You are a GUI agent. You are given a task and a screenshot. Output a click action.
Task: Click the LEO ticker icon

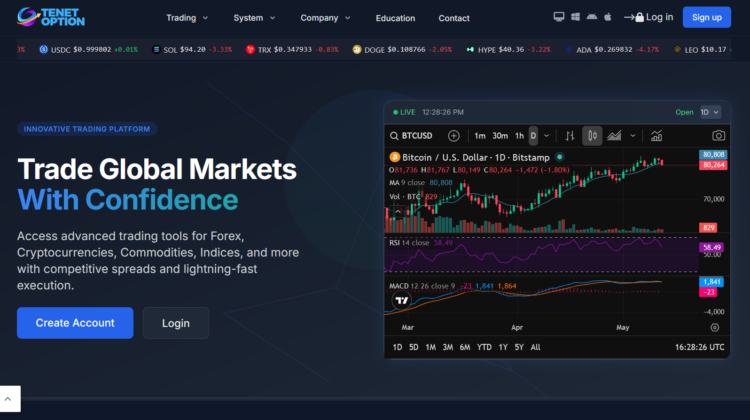point(677,49)
